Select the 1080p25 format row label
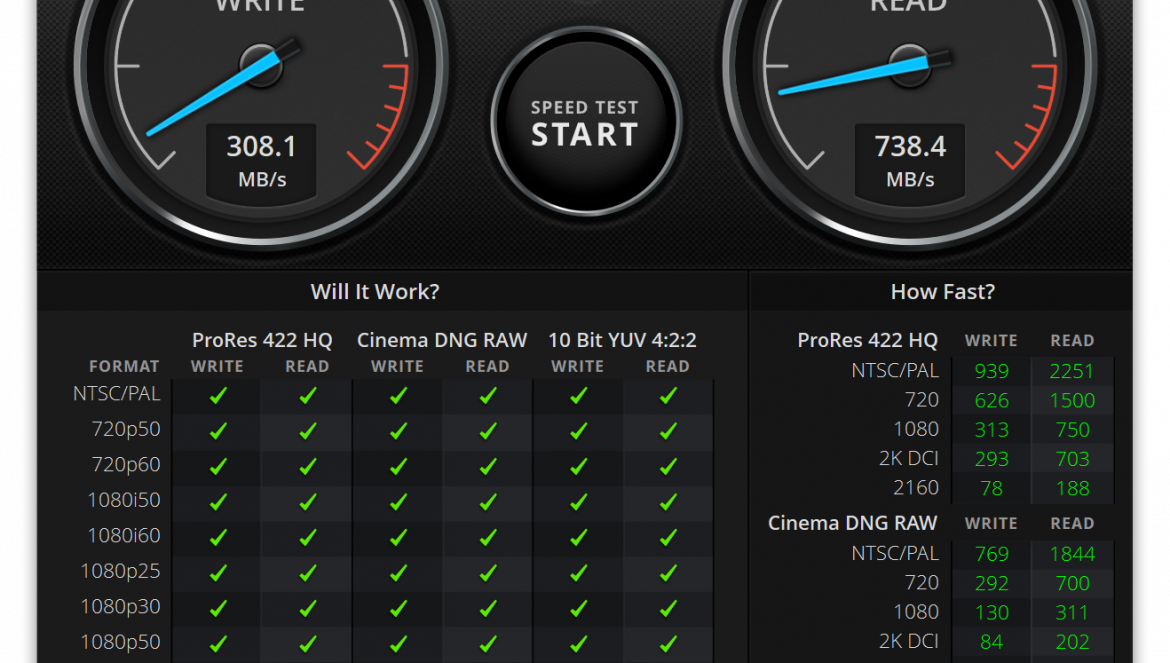 point(120,571)
